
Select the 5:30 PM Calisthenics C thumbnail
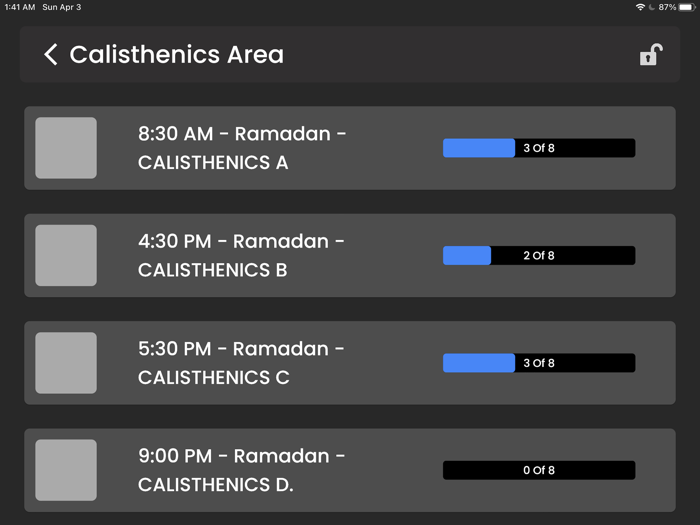(66, 363)
